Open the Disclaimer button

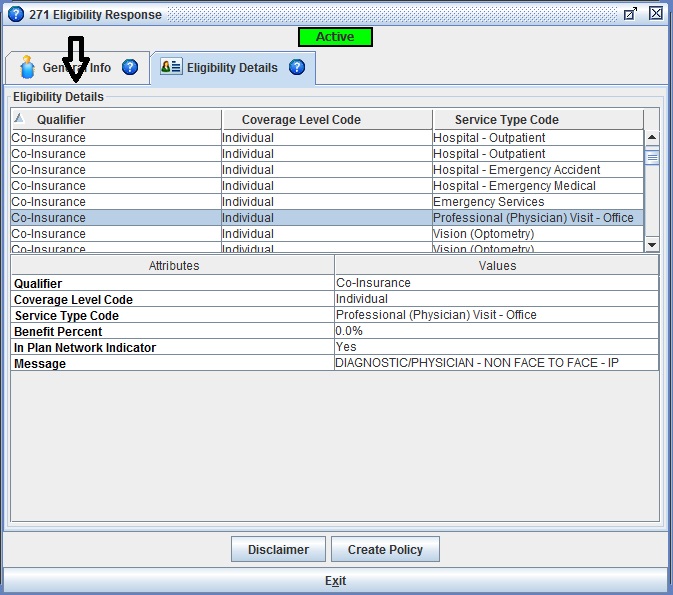point(278,549)
